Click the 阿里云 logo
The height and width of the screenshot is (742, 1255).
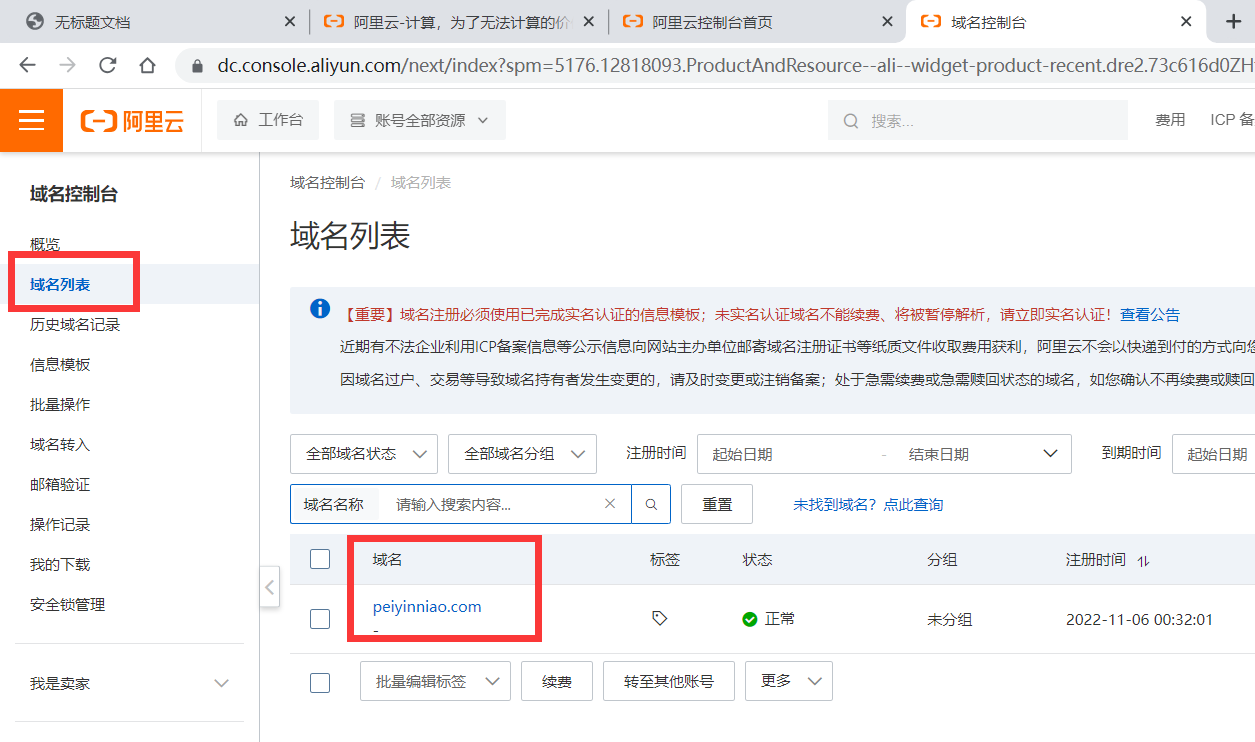click(133, 120)
